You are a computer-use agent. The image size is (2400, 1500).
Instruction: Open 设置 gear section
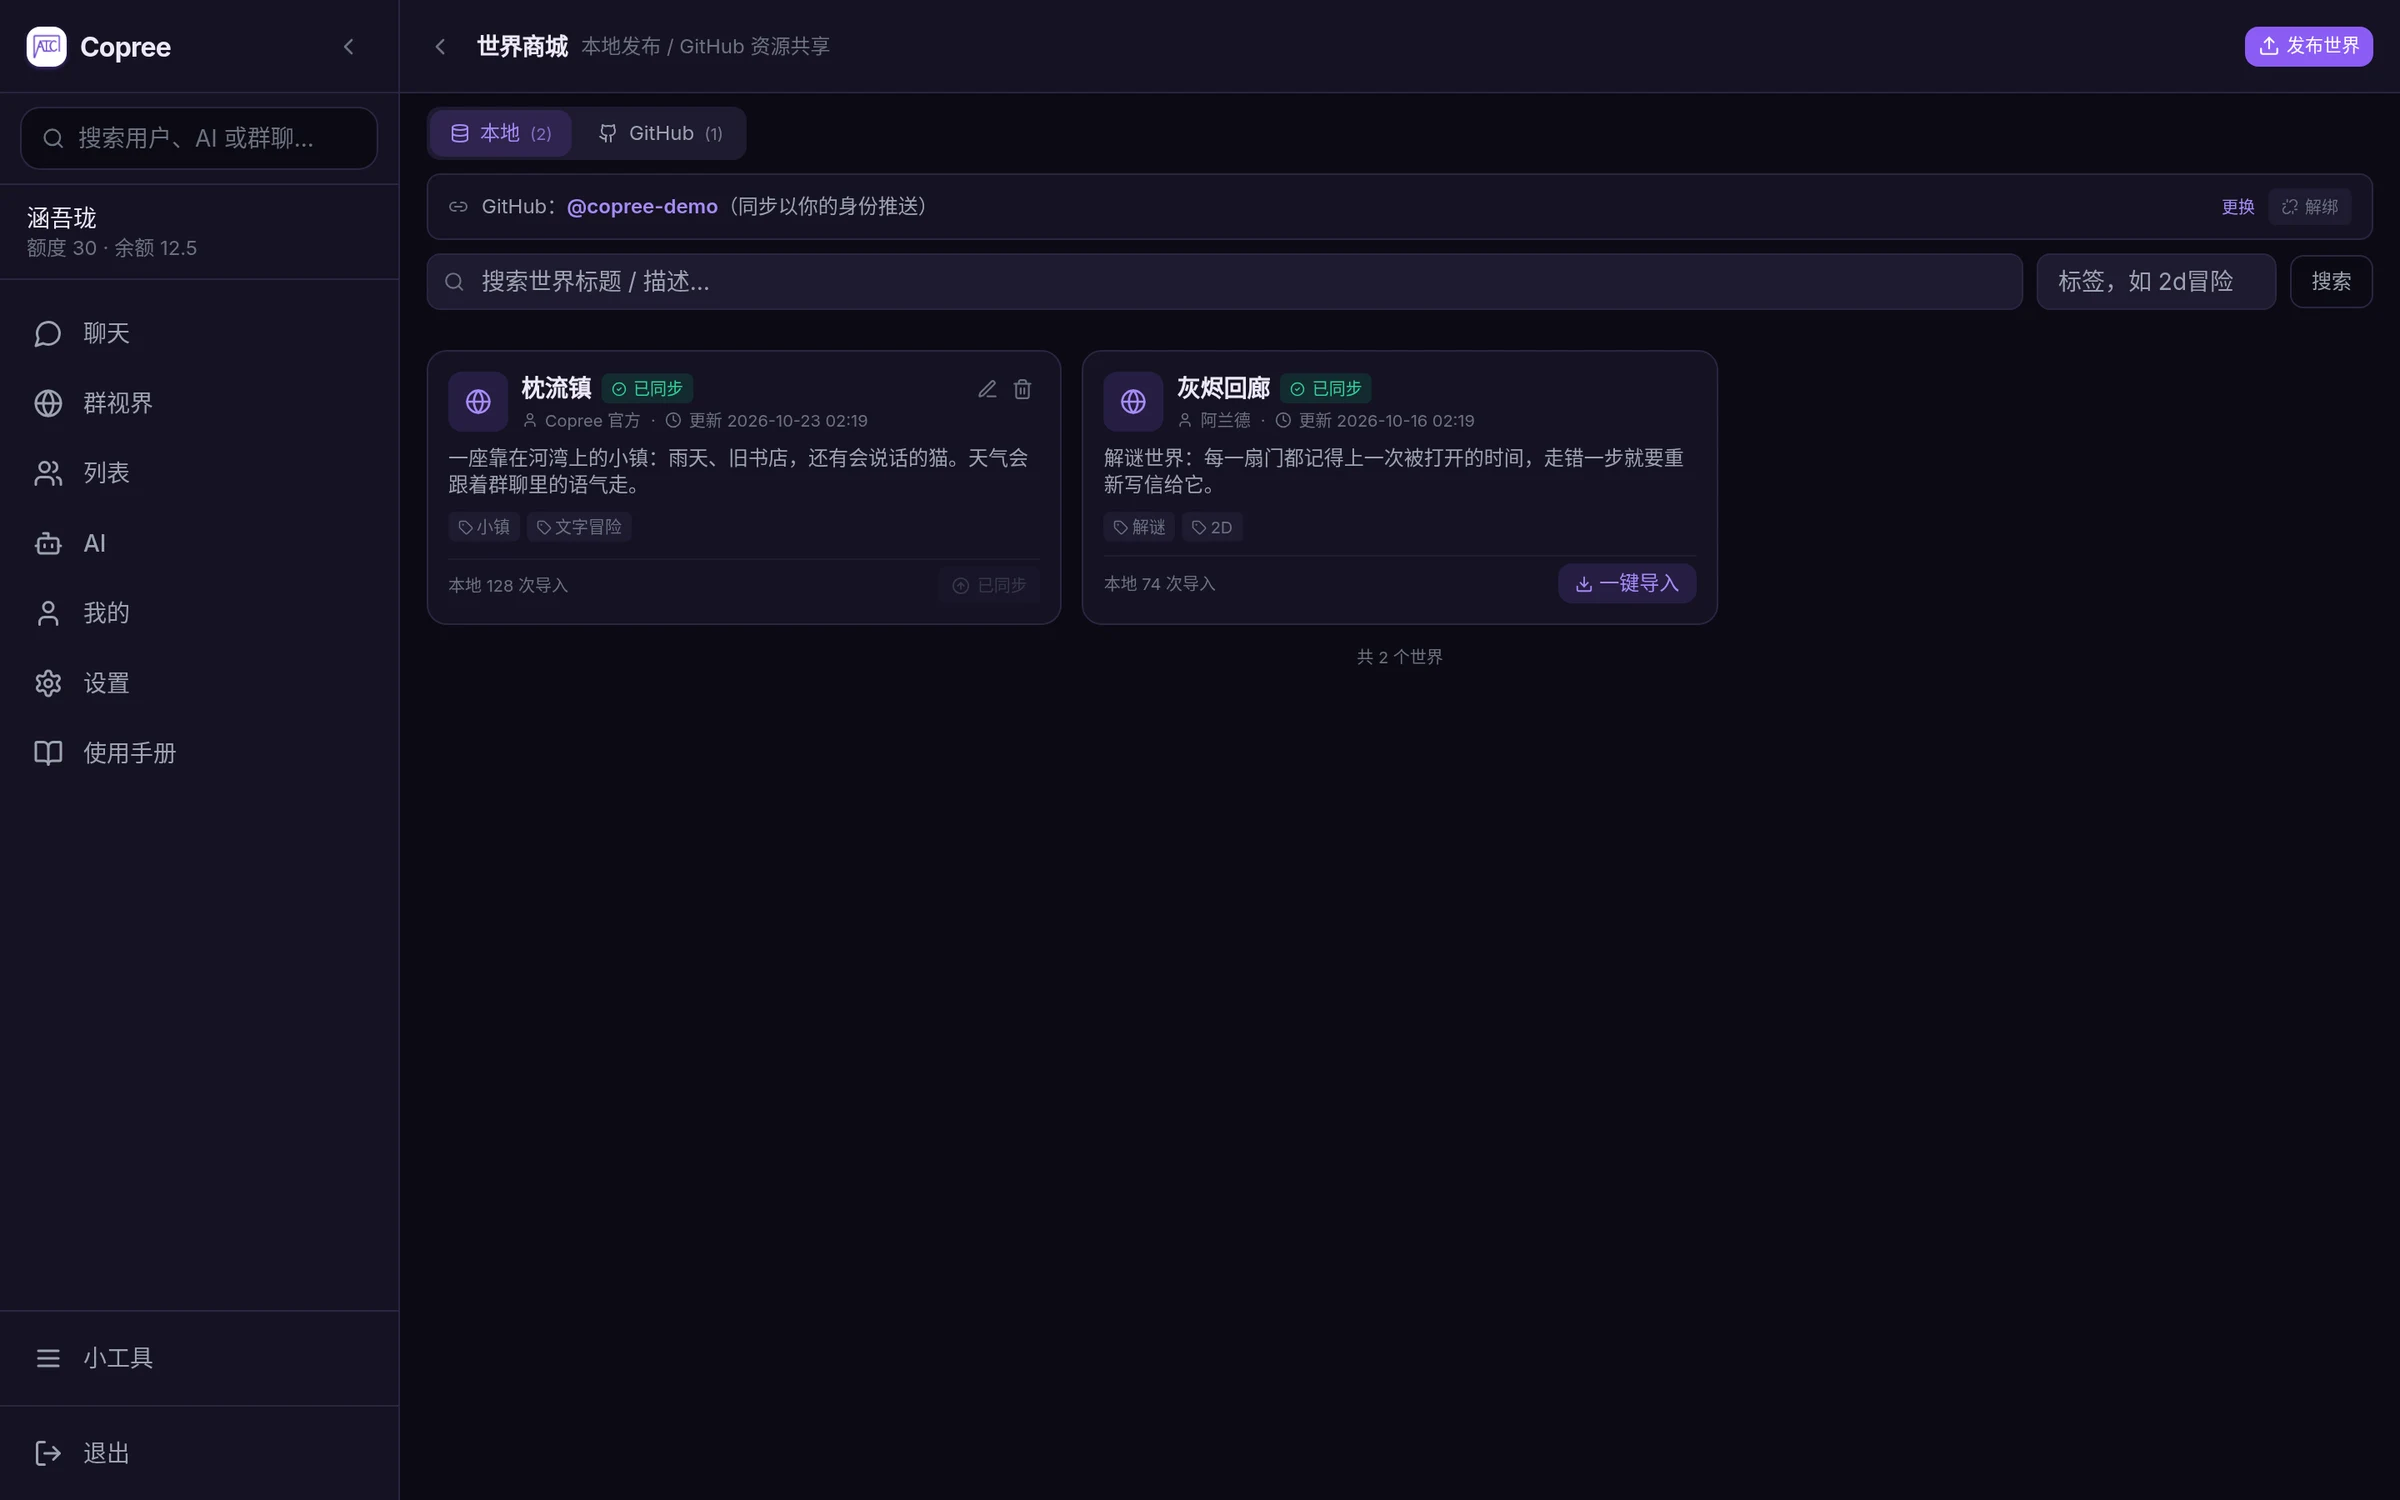pyautogui.click(x=199, y=683)
